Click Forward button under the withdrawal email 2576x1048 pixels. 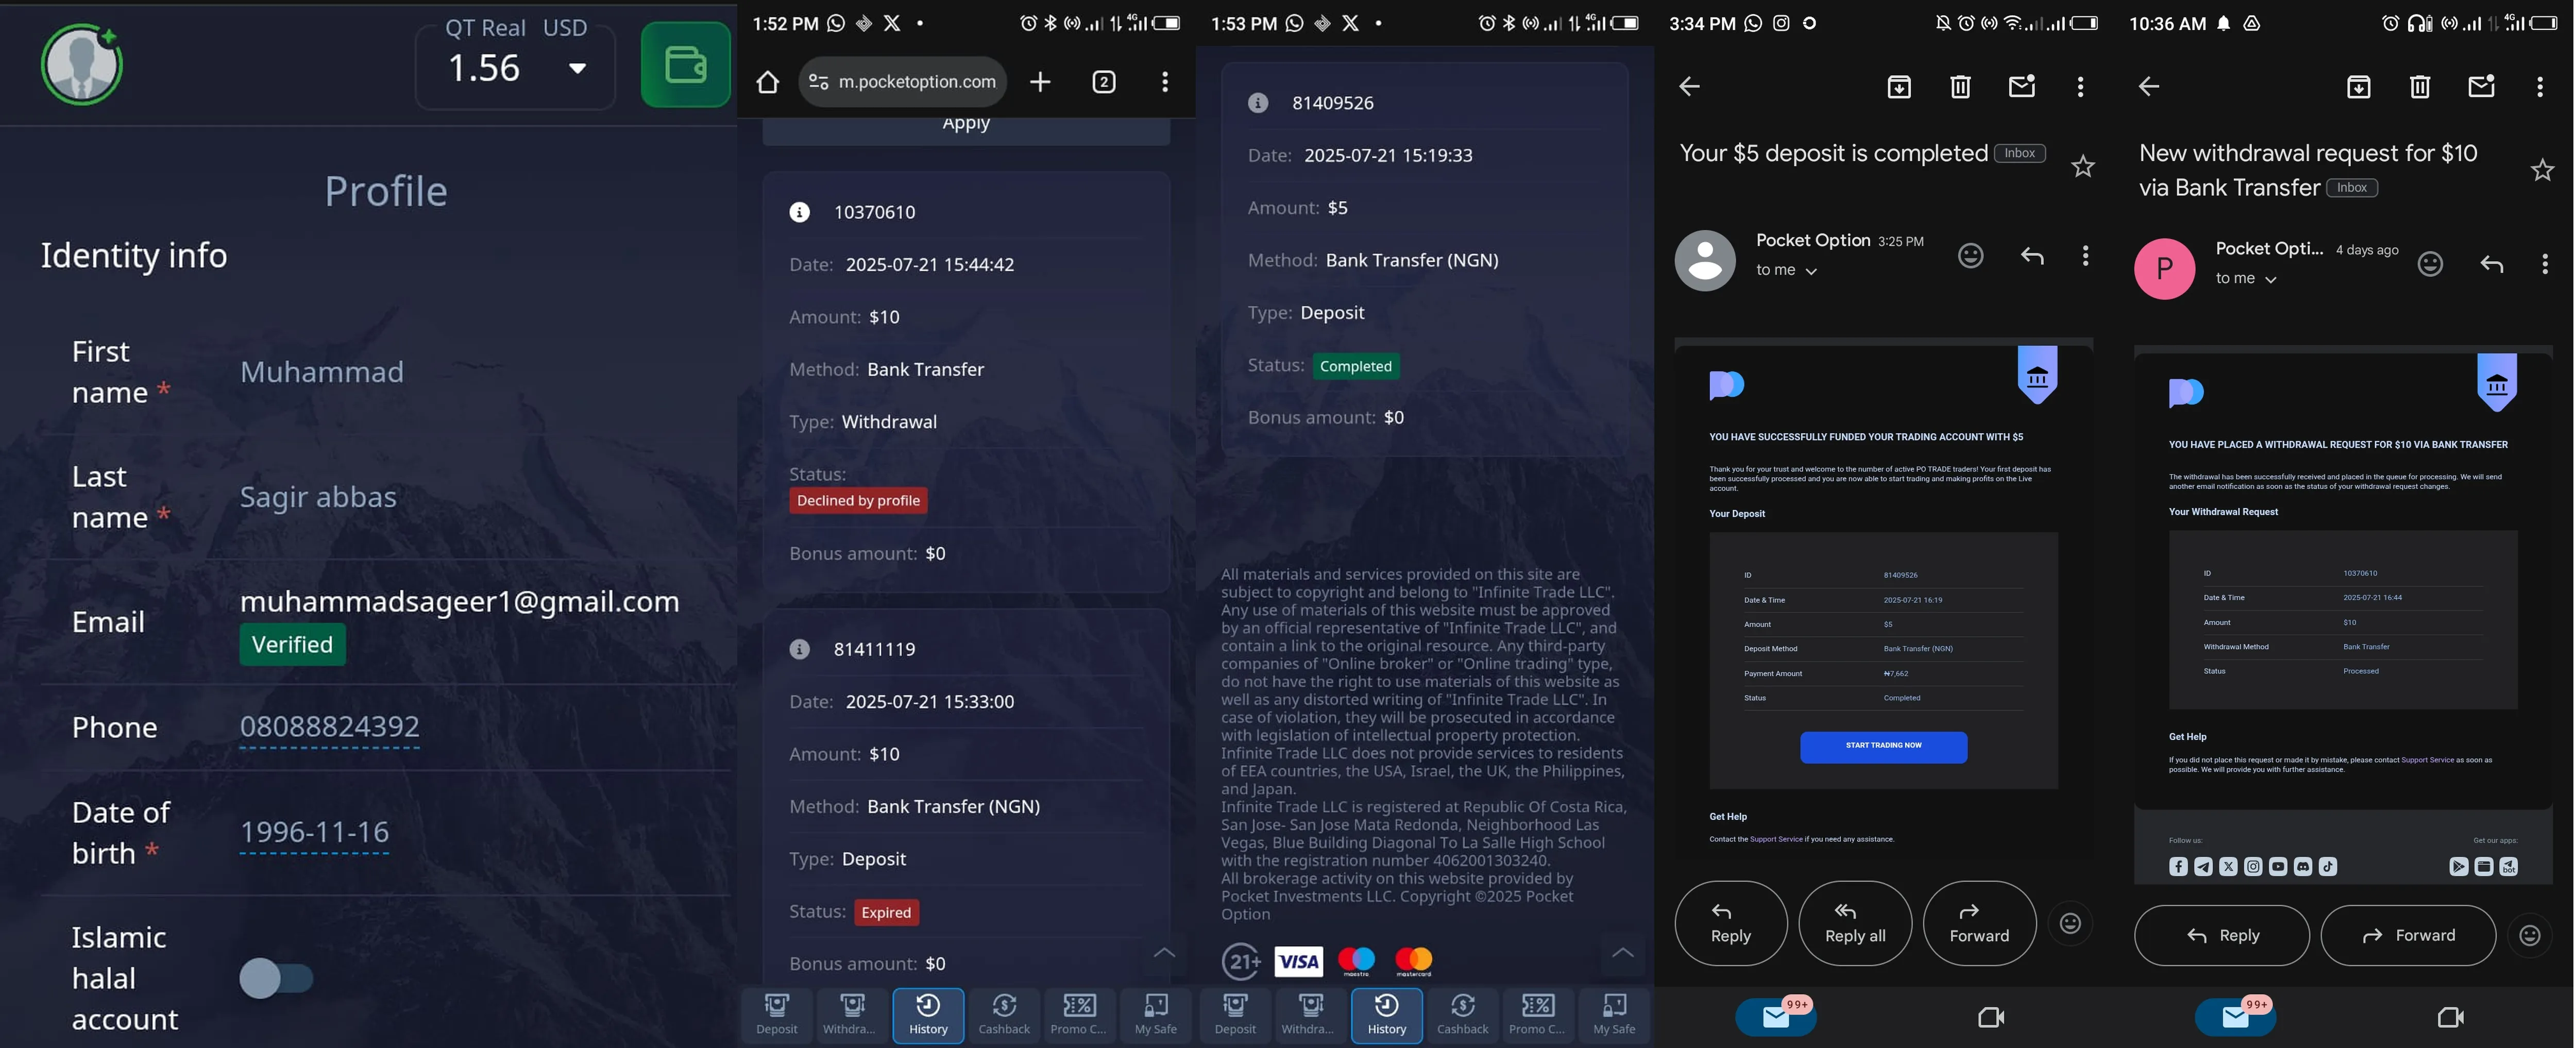coord(2408,935)
